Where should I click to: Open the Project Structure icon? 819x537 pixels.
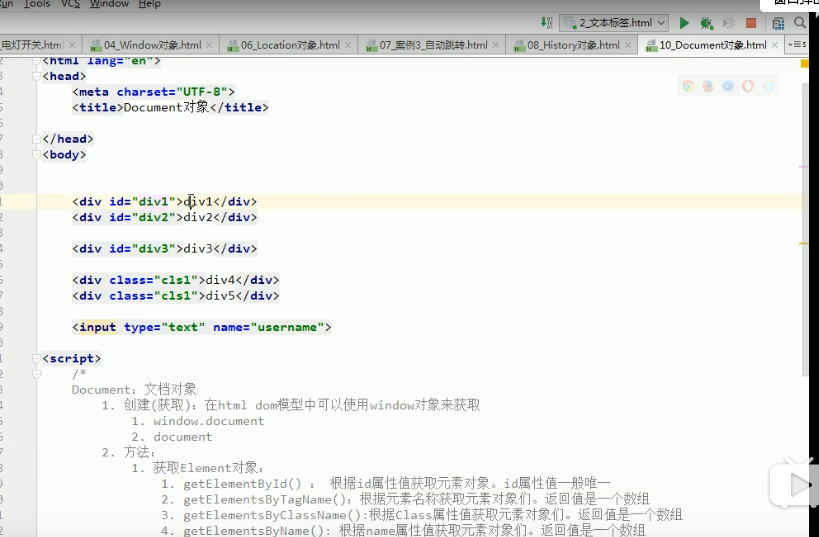click(x=778, y=23)
